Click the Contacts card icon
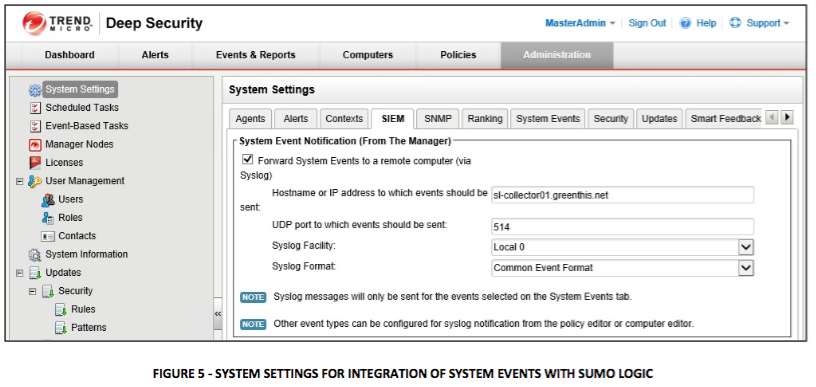The image size is (816, 387). (48, 236)
